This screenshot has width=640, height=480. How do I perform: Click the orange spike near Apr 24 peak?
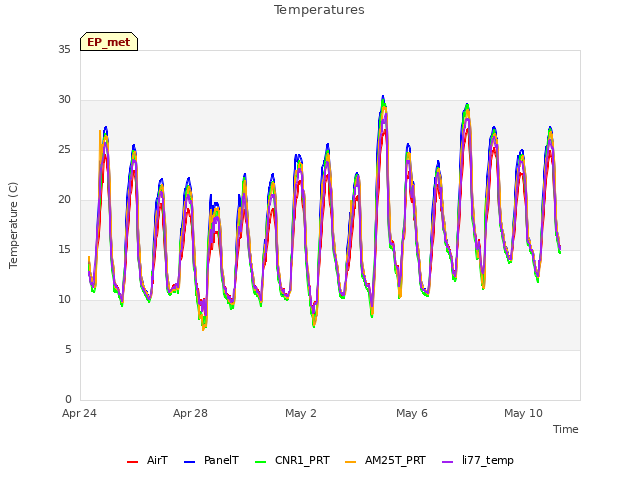100,131
